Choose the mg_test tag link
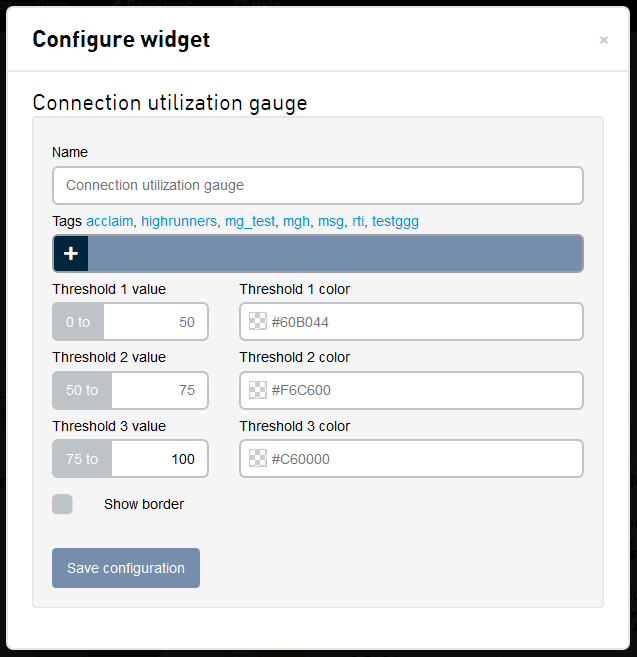637x657 pixels. point(249,221)
